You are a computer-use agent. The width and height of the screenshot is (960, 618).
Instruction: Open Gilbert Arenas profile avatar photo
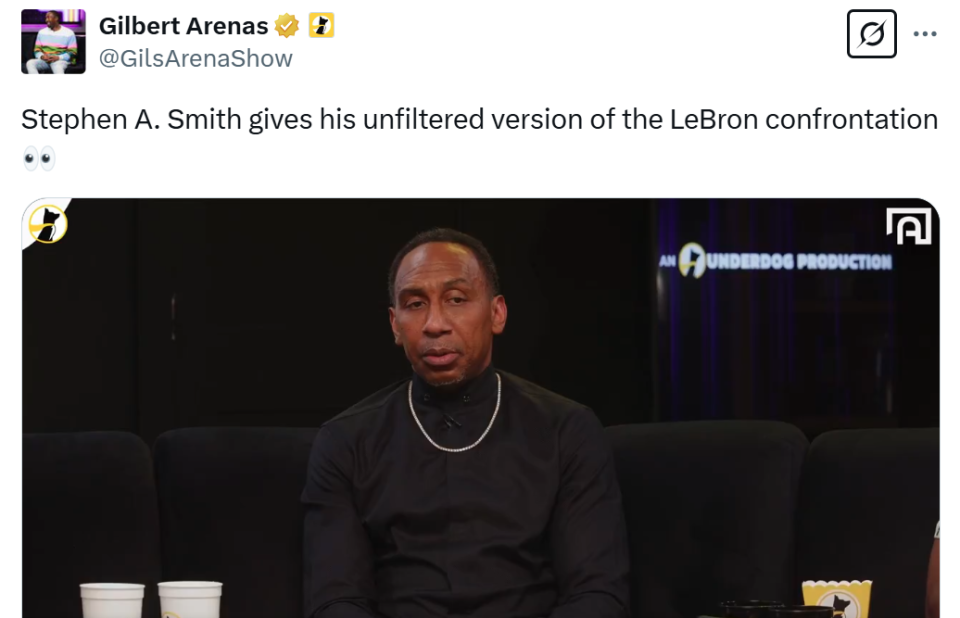coord(53,42)
